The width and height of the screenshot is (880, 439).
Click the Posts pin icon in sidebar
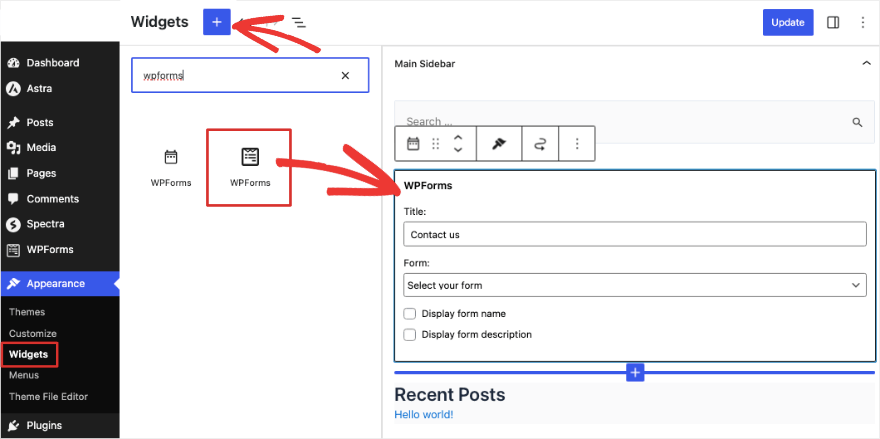pos(13,122)
